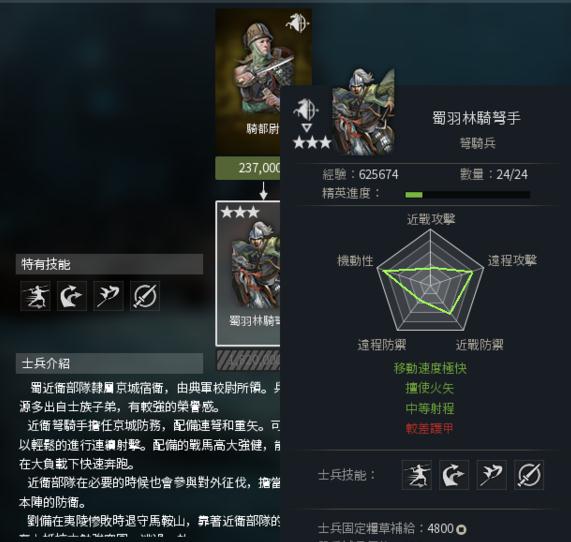Click the striped locked slot below unit card

click(248, 361)
